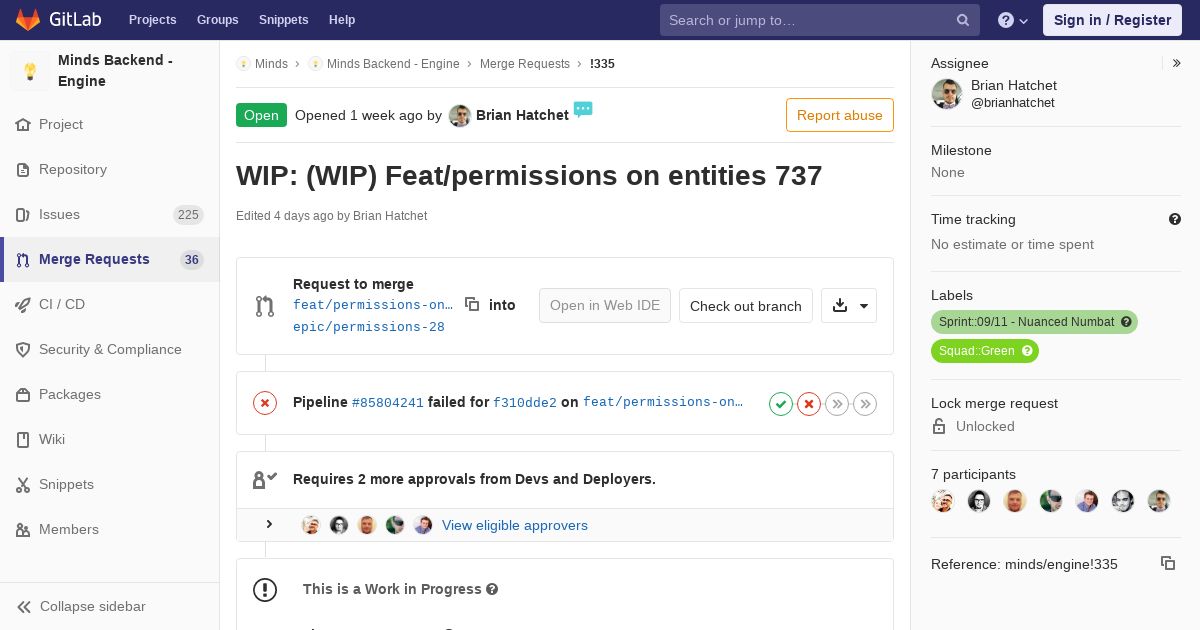Click the green Squad::Green label
This screenshot has width=1200, height=630.
click(x=984, y=351)
